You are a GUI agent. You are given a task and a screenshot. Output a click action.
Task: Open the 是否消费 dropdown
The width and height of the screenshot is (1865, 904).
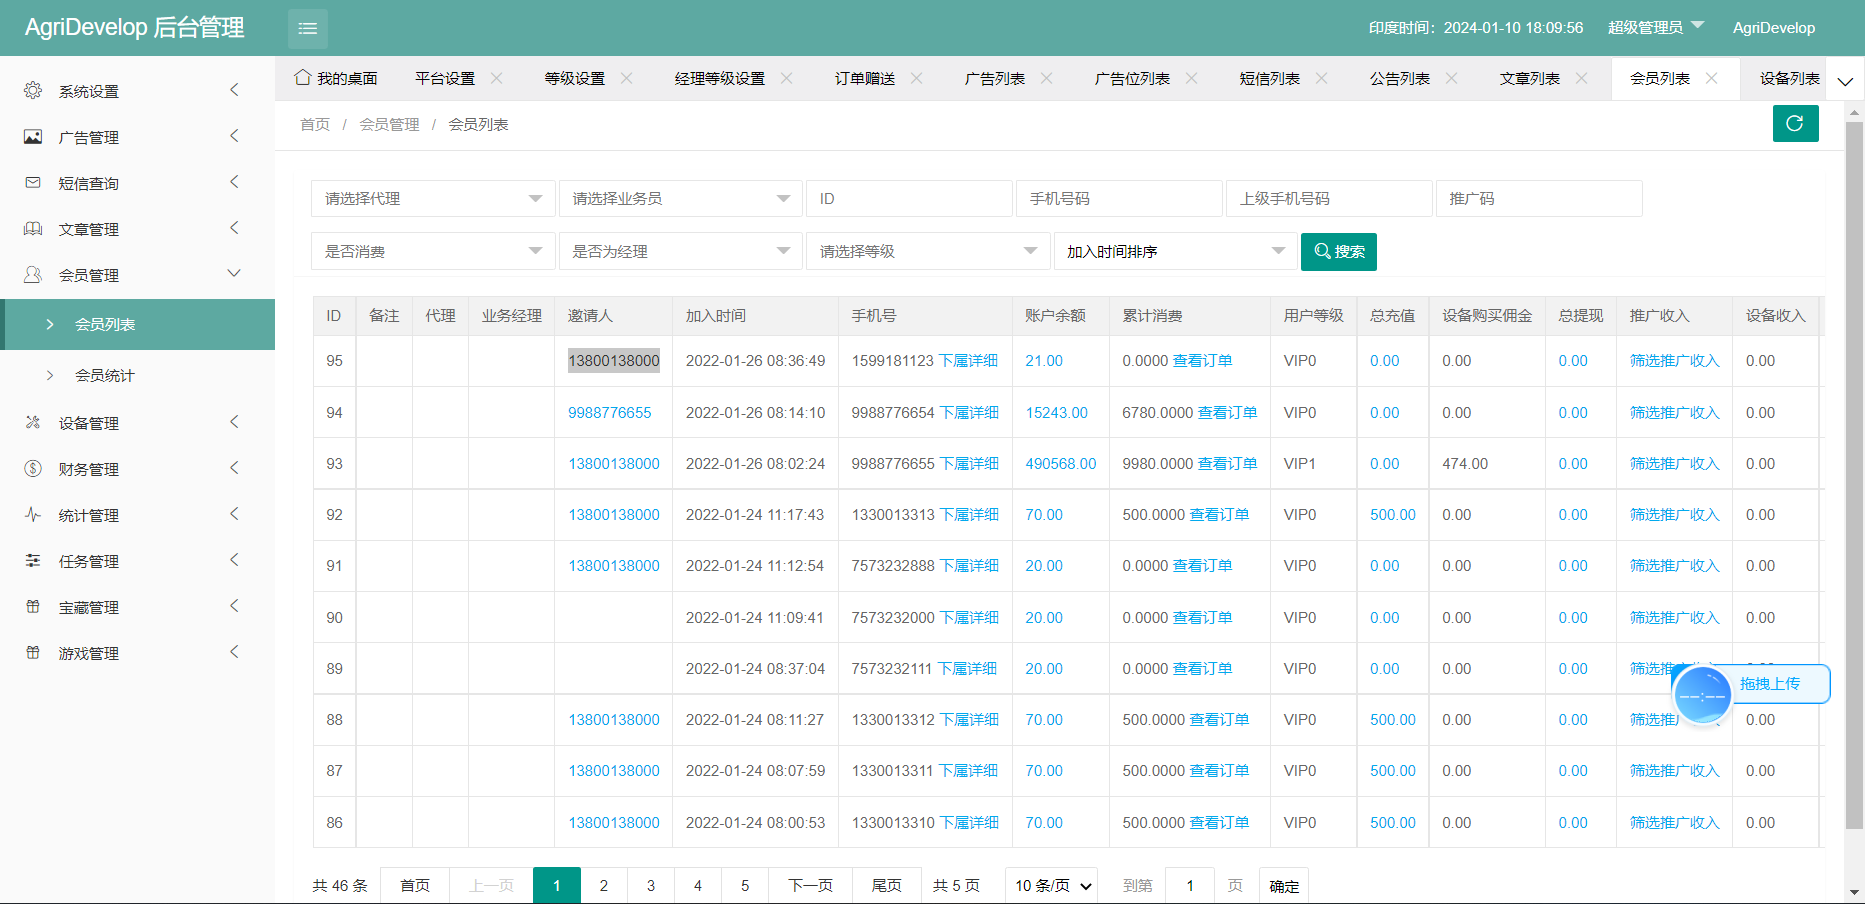pyautogui.click(x=432, y=251)
